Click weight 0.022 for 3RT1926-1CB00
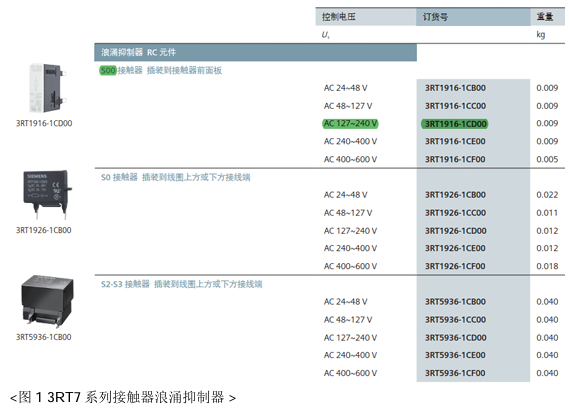The width and height of the screenshot is (572, 420). [547, 195]
